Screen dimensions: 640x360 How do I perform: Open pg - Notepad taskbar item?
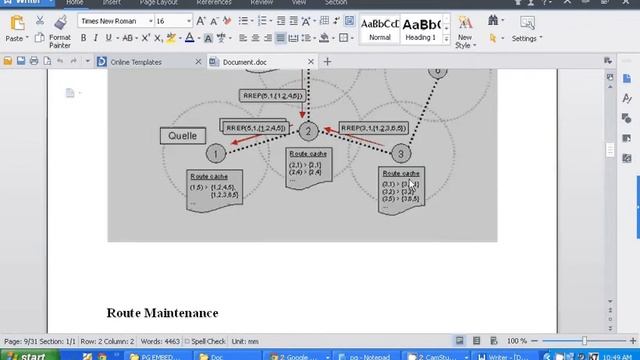(365, 356)
